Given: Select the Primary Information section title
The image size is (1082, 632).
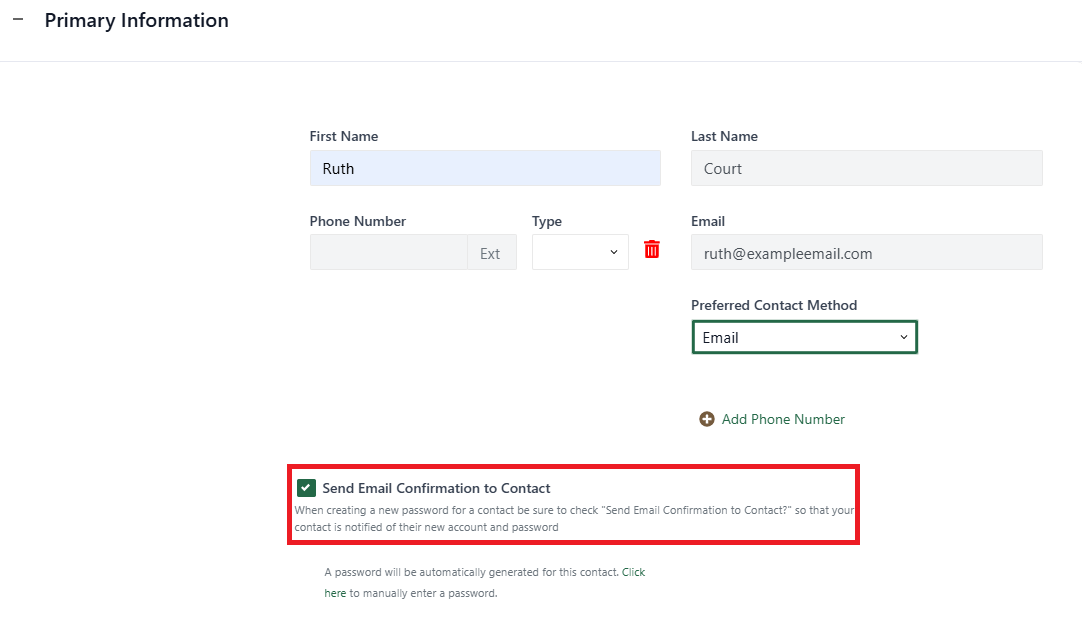Looking at the screenshot, I should pos(136,20).
